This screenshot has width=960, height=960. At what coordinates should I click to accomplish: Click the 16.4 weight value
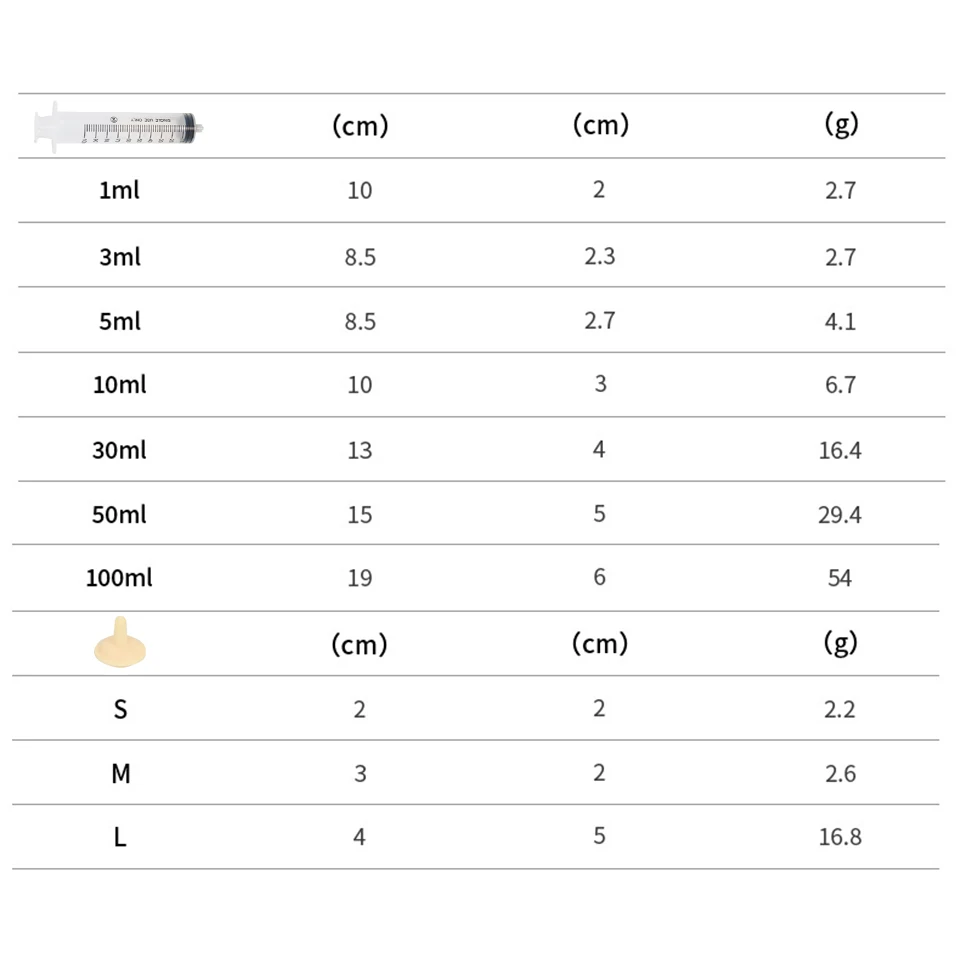coord(840,450)
